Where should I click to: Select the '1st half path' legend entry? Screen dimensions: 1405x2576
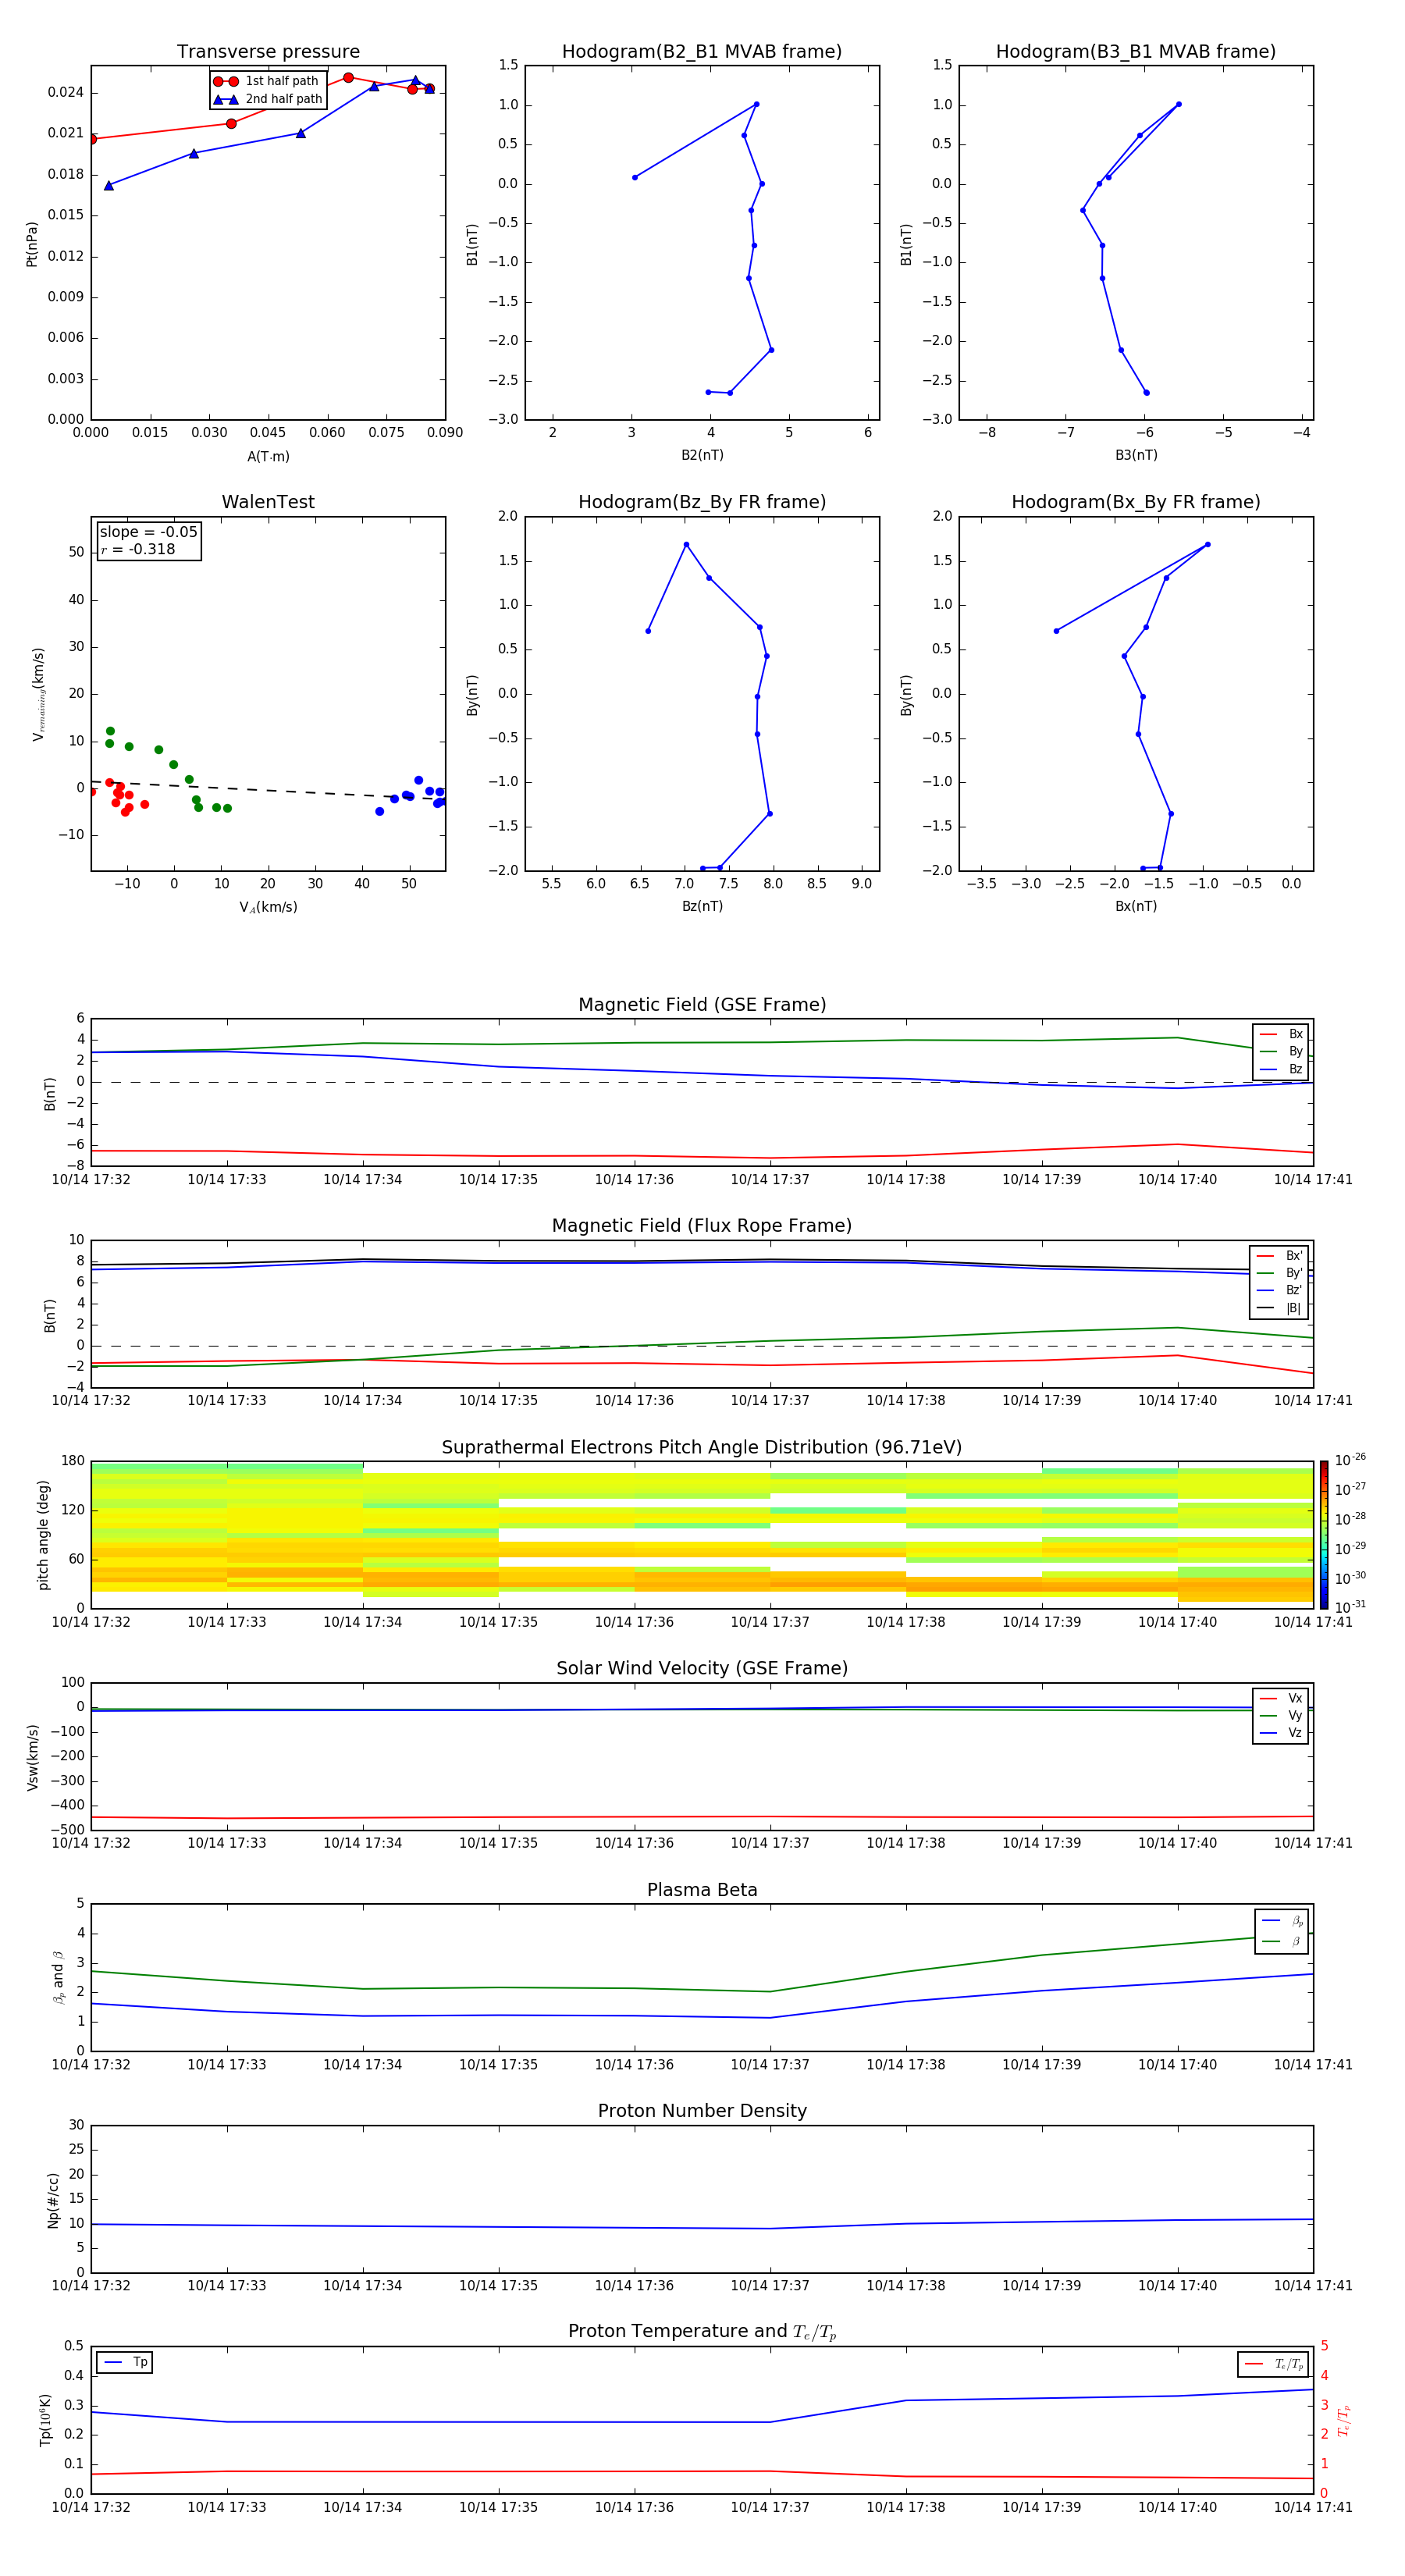(267, 81)
